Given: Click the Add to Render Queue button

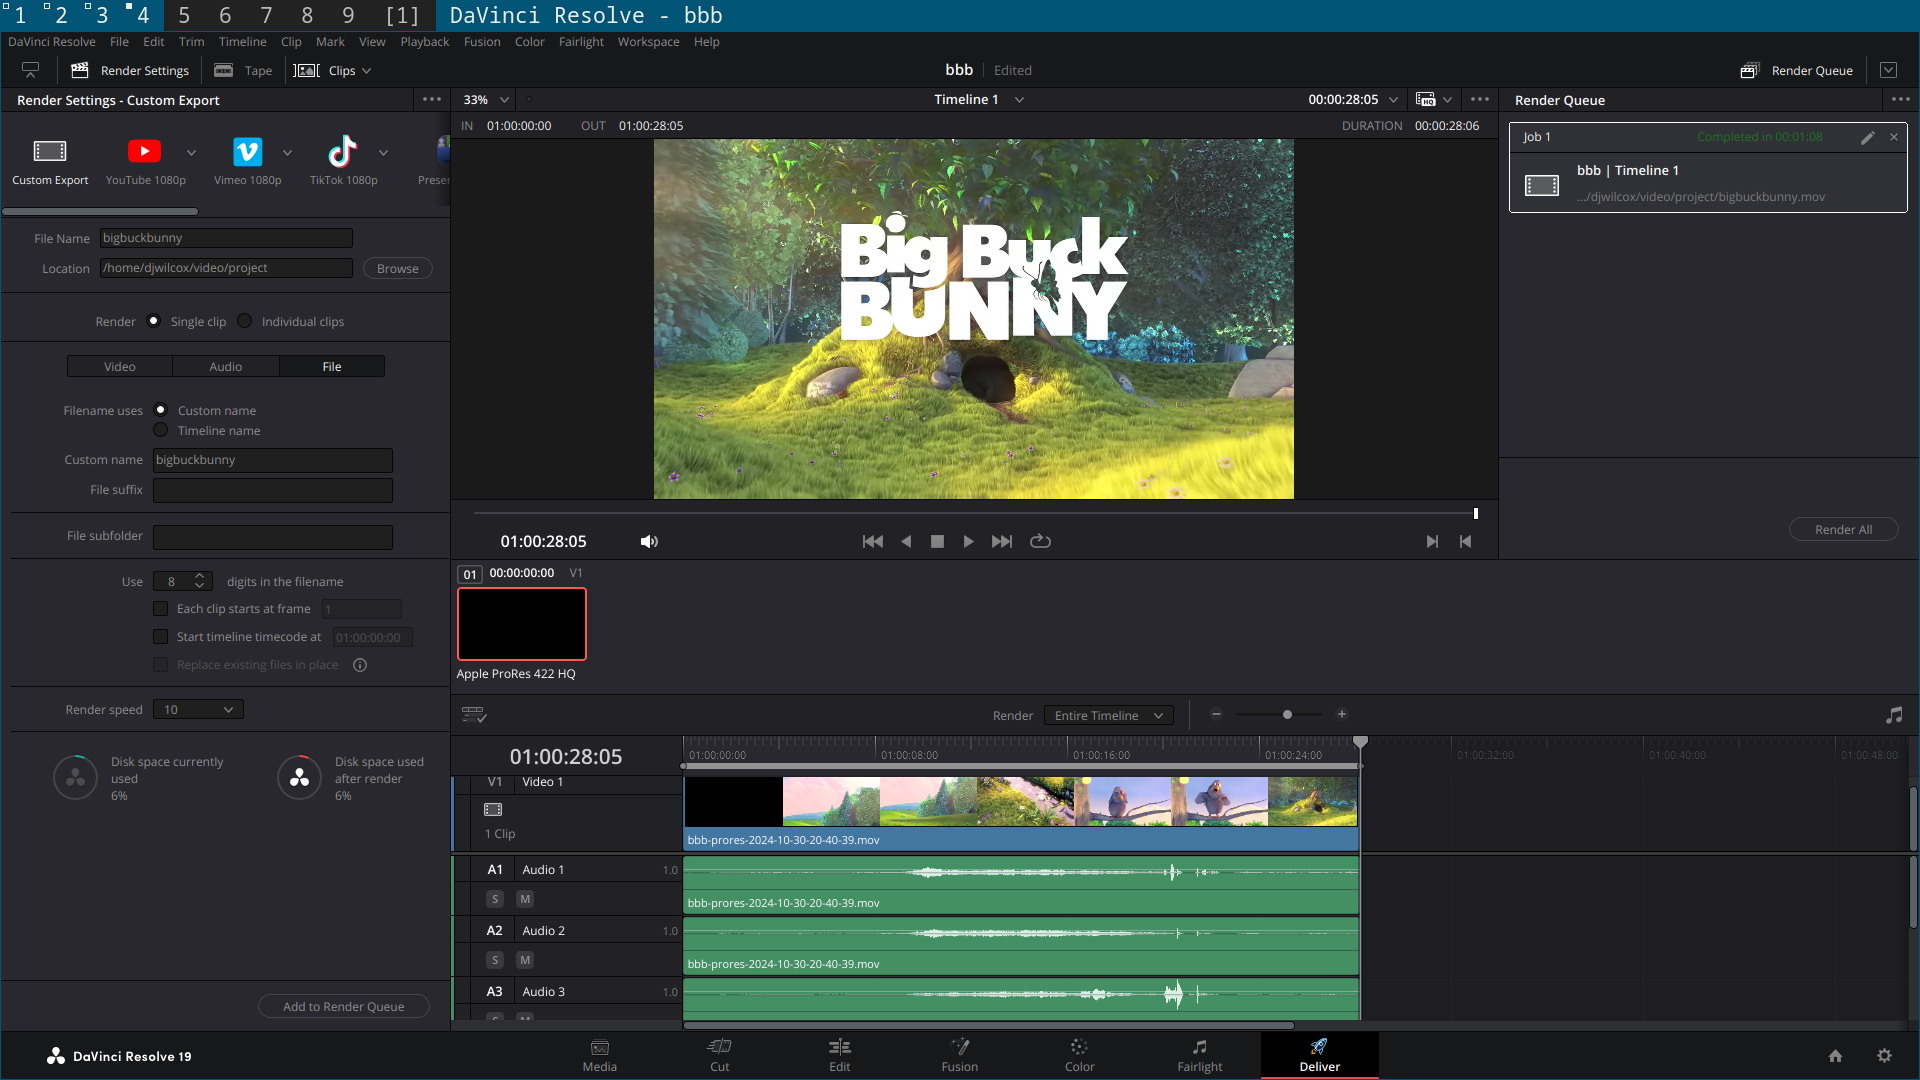Looking at the screenshot, I should click(343, 1006).
